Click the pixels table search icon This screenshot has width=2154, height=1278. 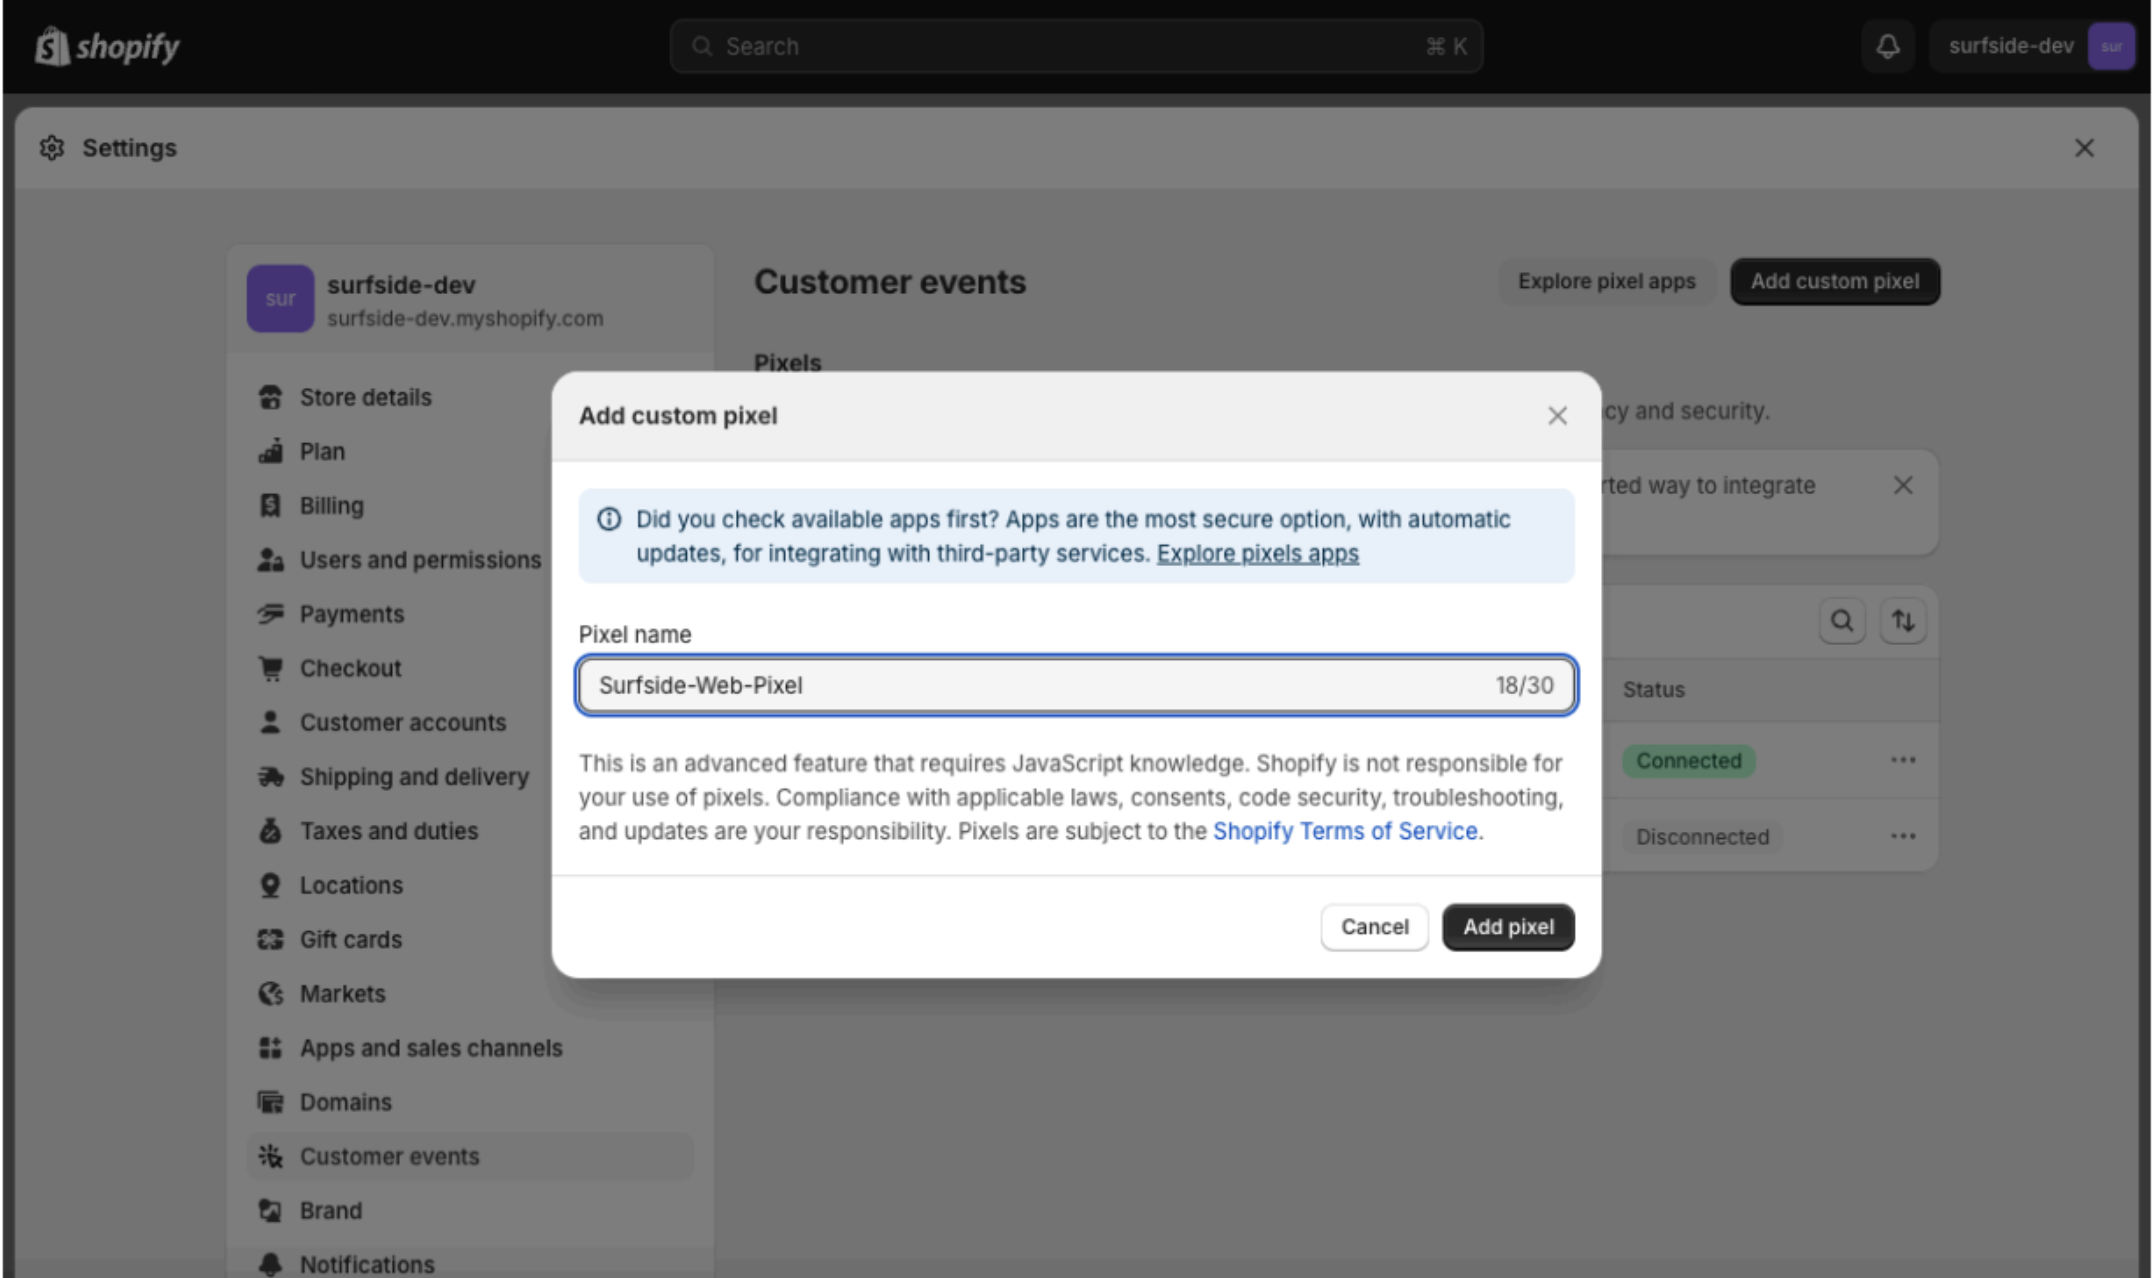tap(1842, 621)
